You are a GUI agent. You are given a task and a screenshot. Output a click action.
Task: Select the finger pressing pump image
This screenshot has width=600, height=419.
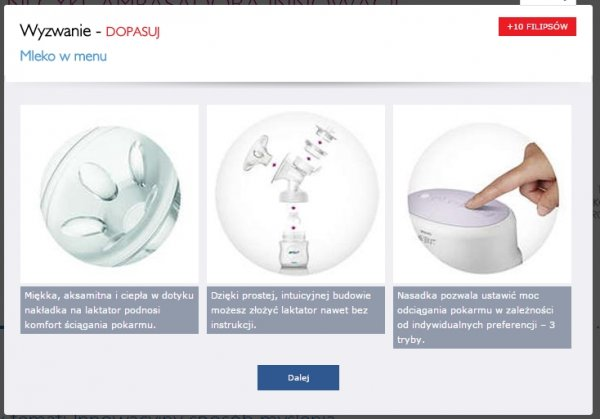(482, 194)
